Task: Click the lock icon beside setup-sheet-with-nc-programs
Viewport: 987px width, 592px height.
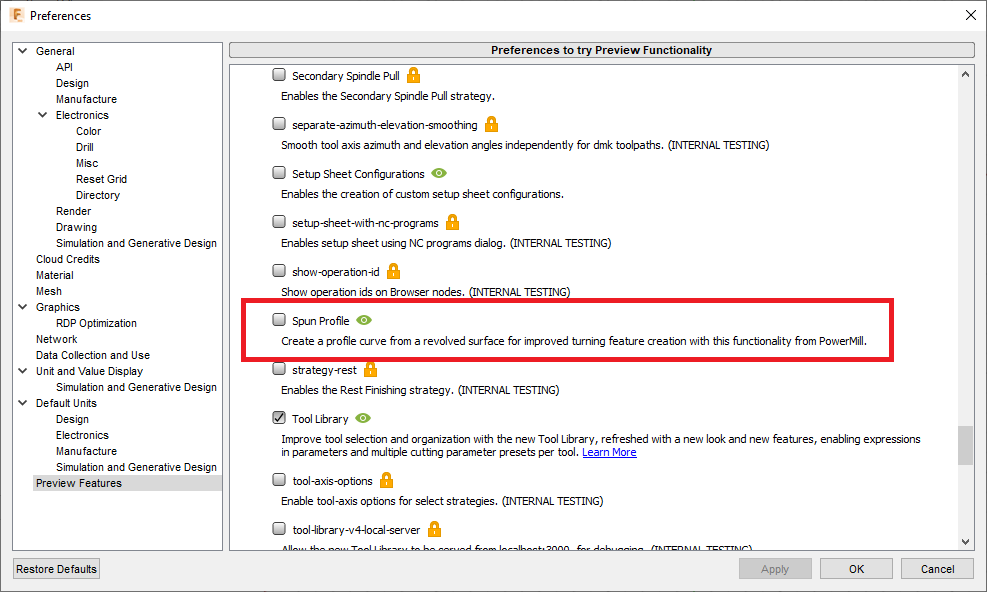Action: tap(453, 222)
